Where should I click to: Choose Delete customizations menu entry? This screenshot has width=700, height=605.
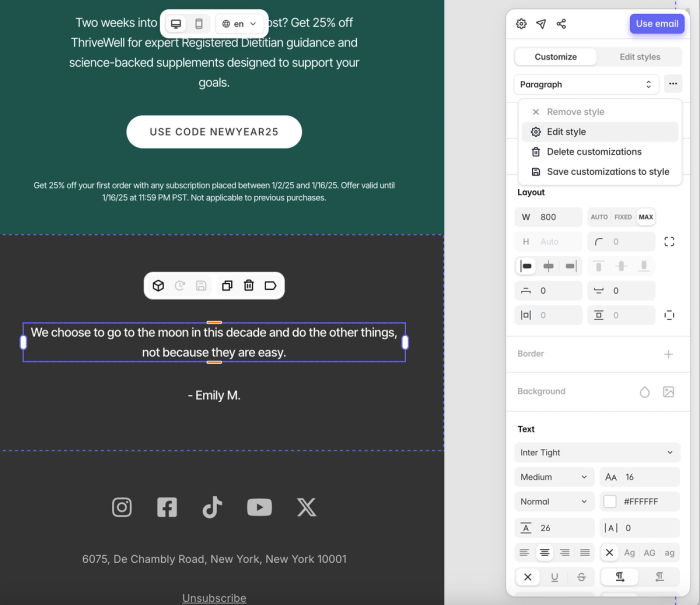coord(600,152)
